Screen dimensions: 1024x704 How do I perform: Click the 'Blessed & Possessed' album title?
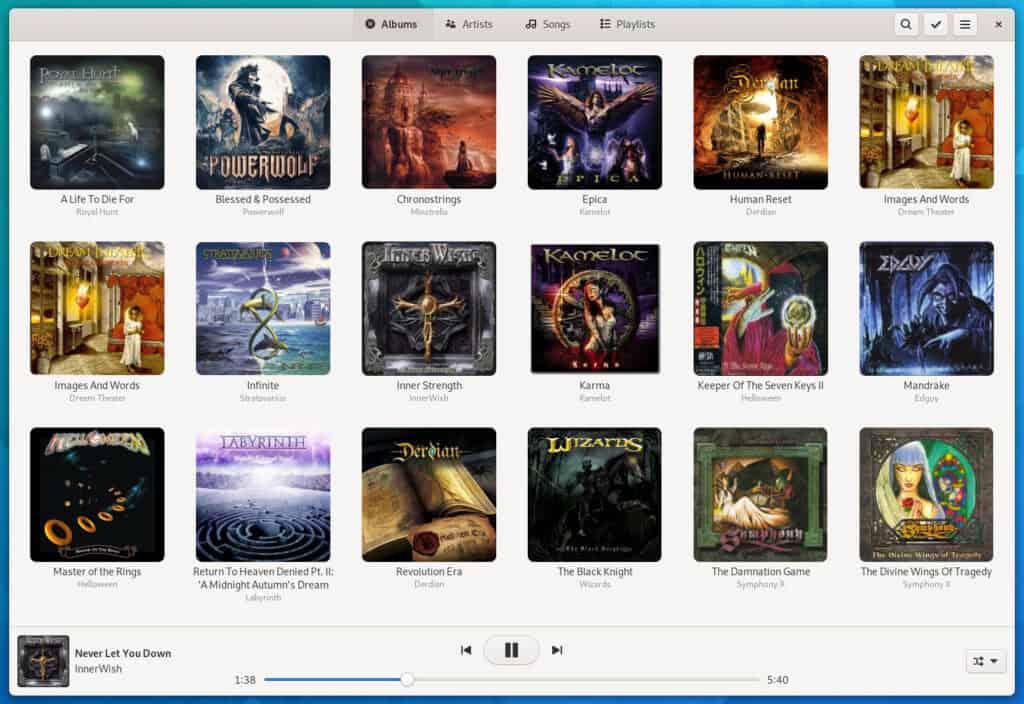click(x=263, y=199)
